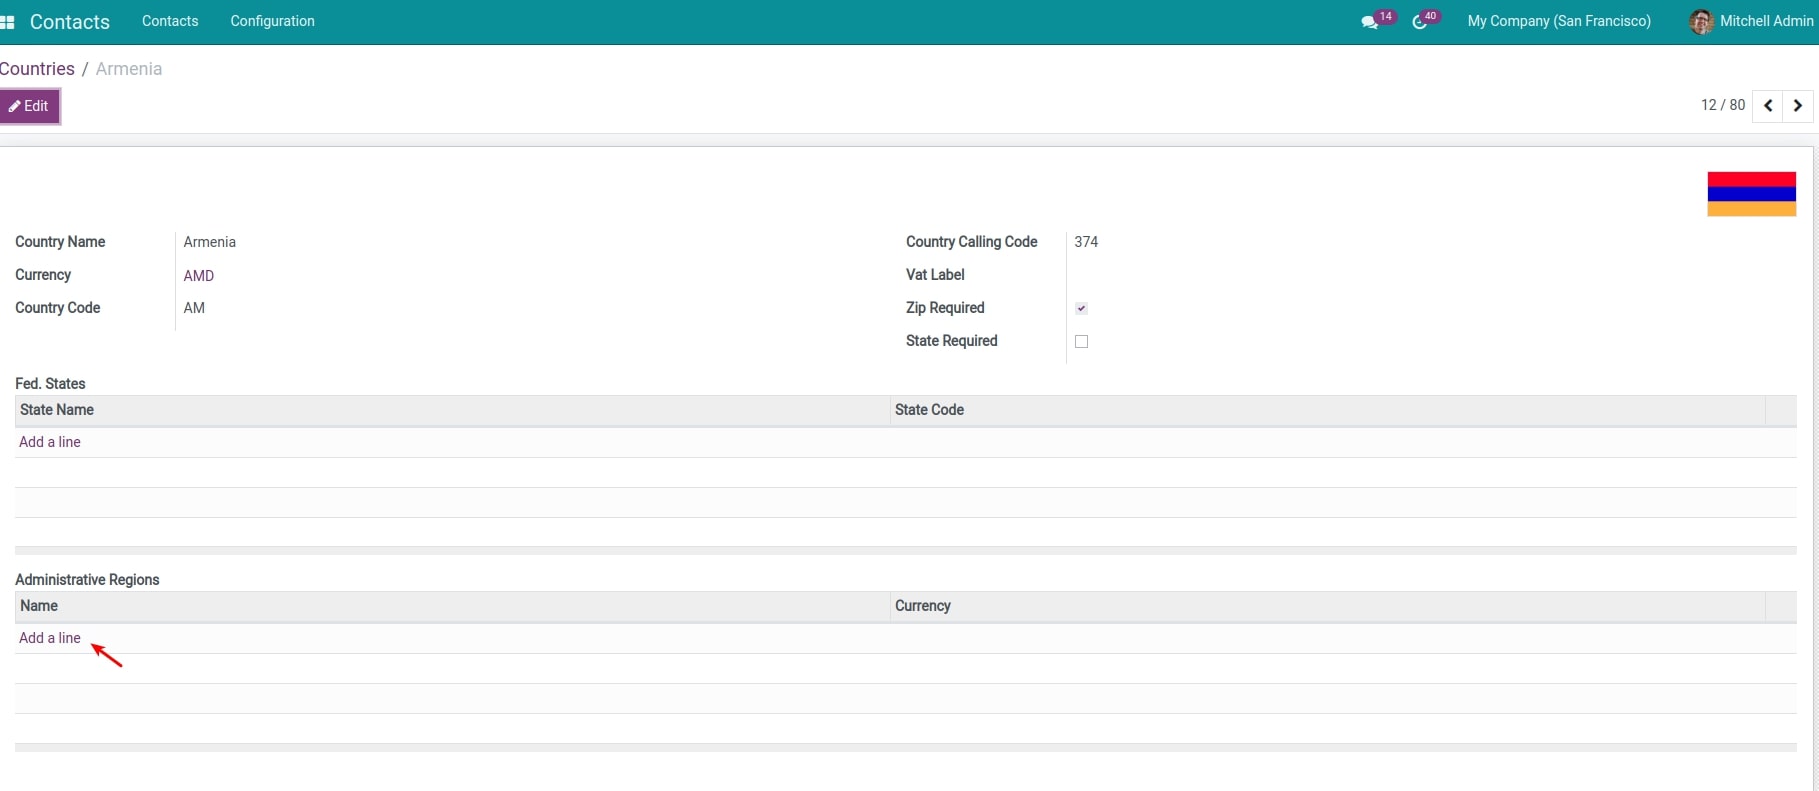Sort by State Name column header
The image size is (1819, 791).
pyautogui.click(x=57, y=410)
